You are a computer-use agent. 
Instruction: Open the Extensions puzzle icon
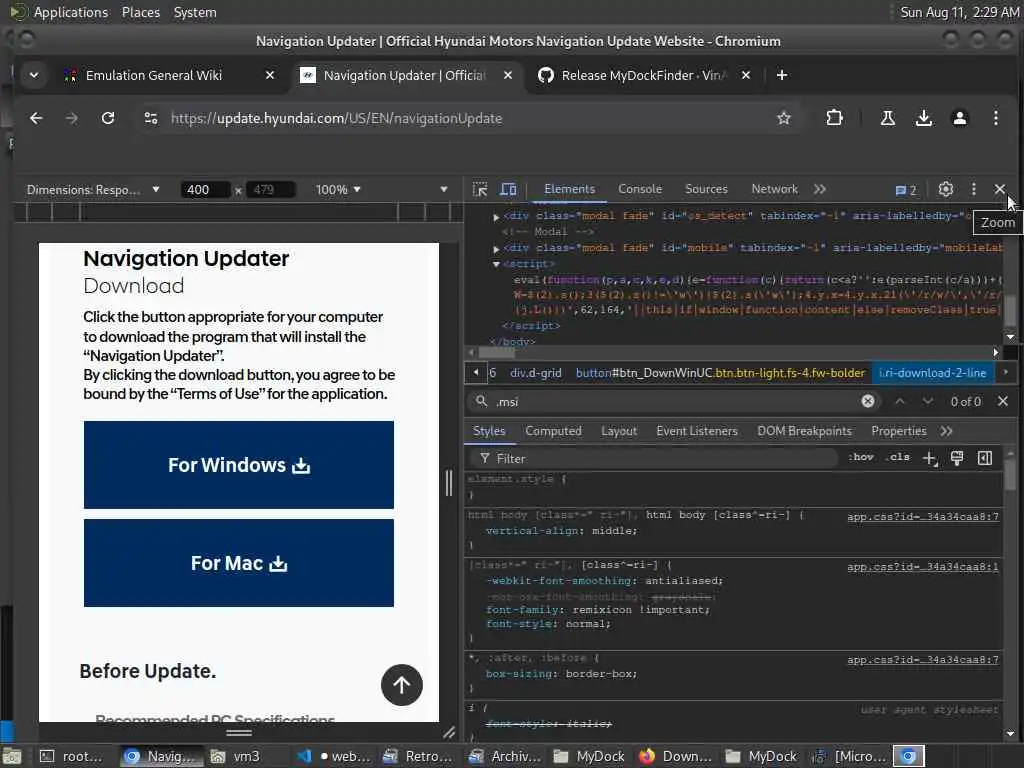coord(834,118)
